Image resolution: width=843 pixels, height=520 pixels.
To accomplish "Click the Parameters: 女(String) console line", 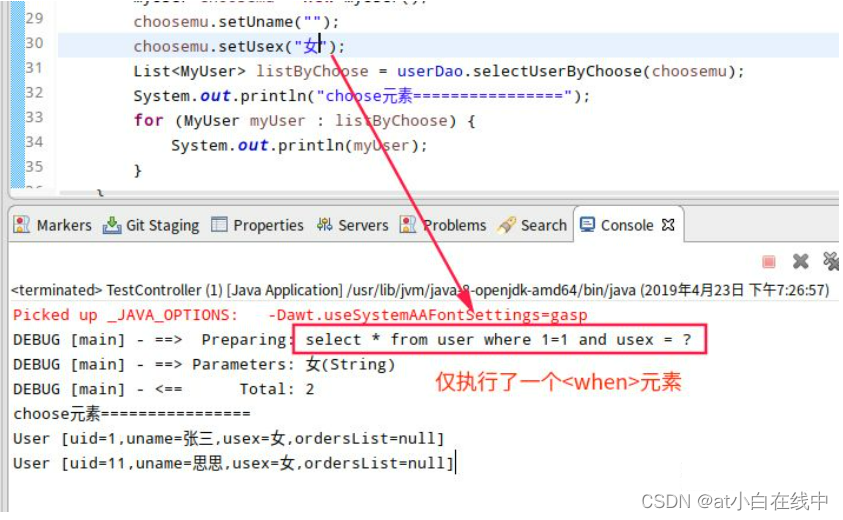I will click(x=204, y=365).
